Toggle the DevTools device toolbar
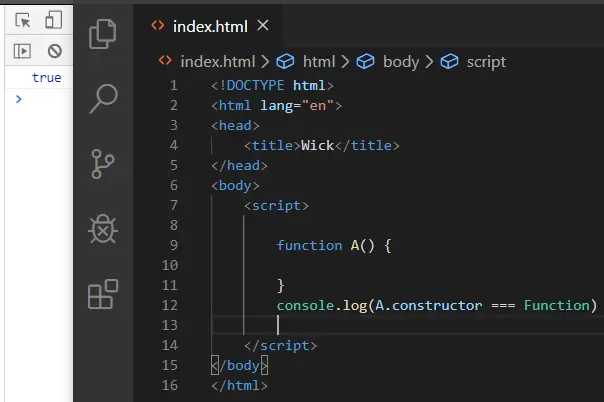Viewport: 604px width, 402px height. [54, 20]
